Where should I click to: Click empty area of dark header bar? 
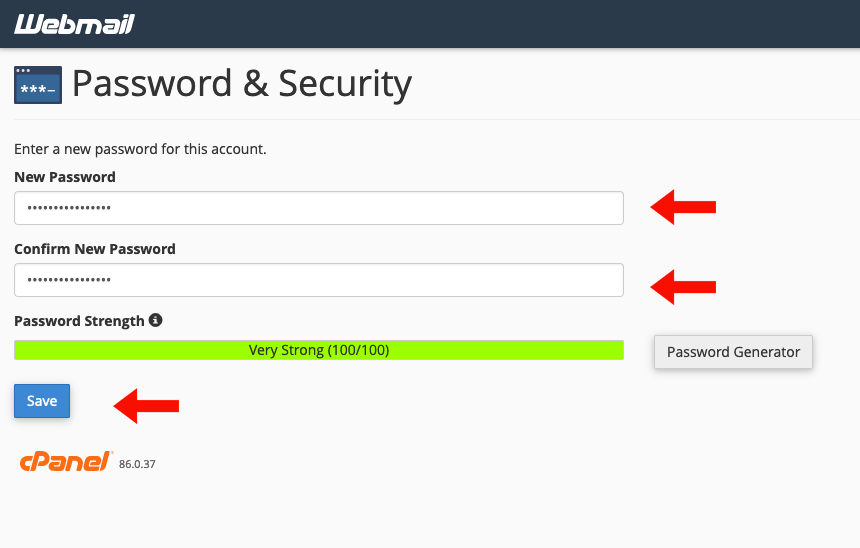point(500,24)
